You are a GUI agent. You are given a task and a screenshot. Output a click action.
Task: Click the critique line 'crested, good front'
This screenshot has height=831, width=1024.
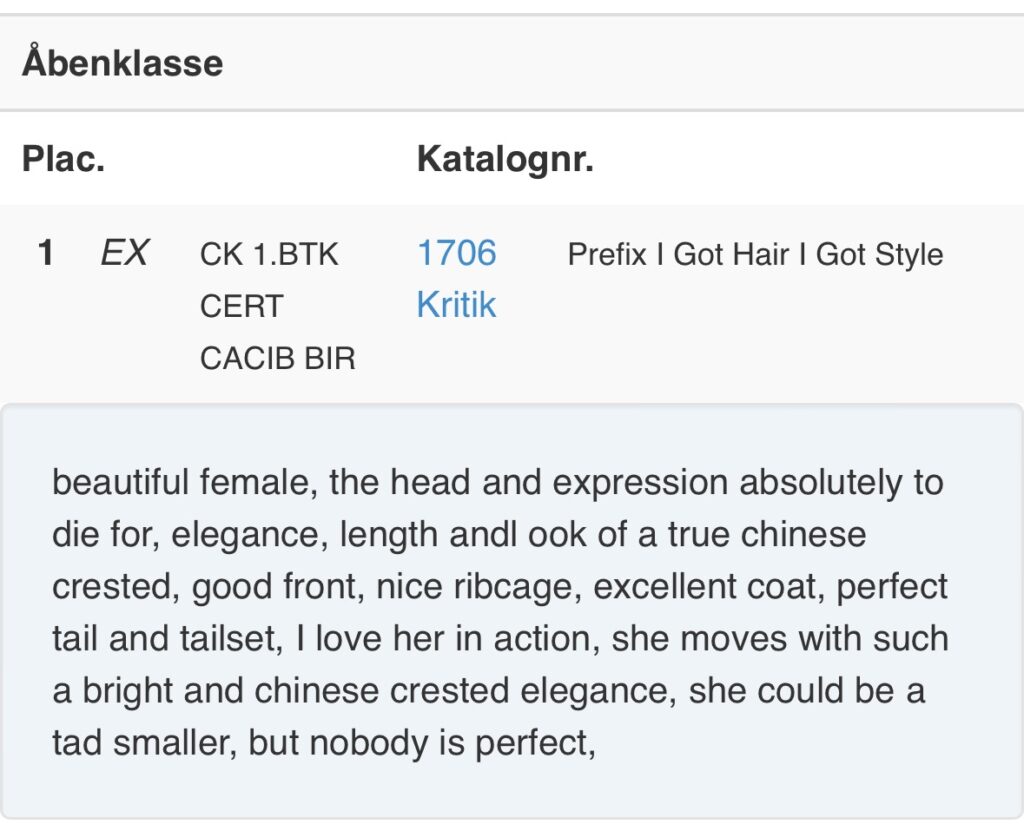click(x=500, y=587)
